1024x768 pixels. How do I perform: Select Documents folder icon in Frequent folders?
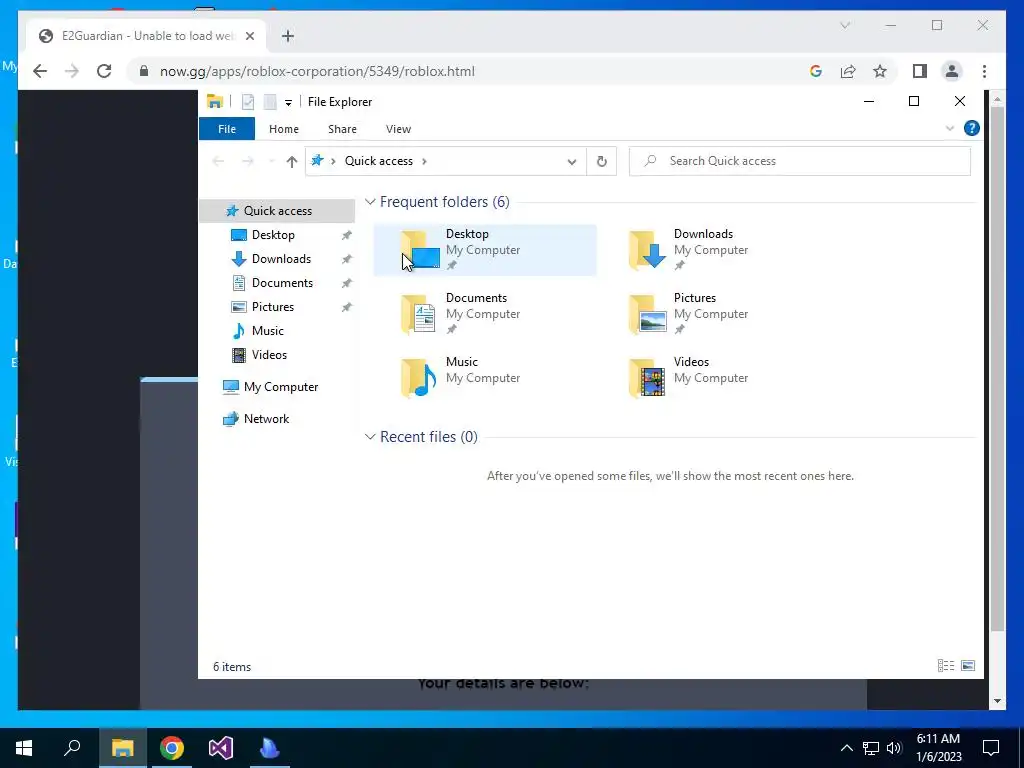[x=419, y=313]
